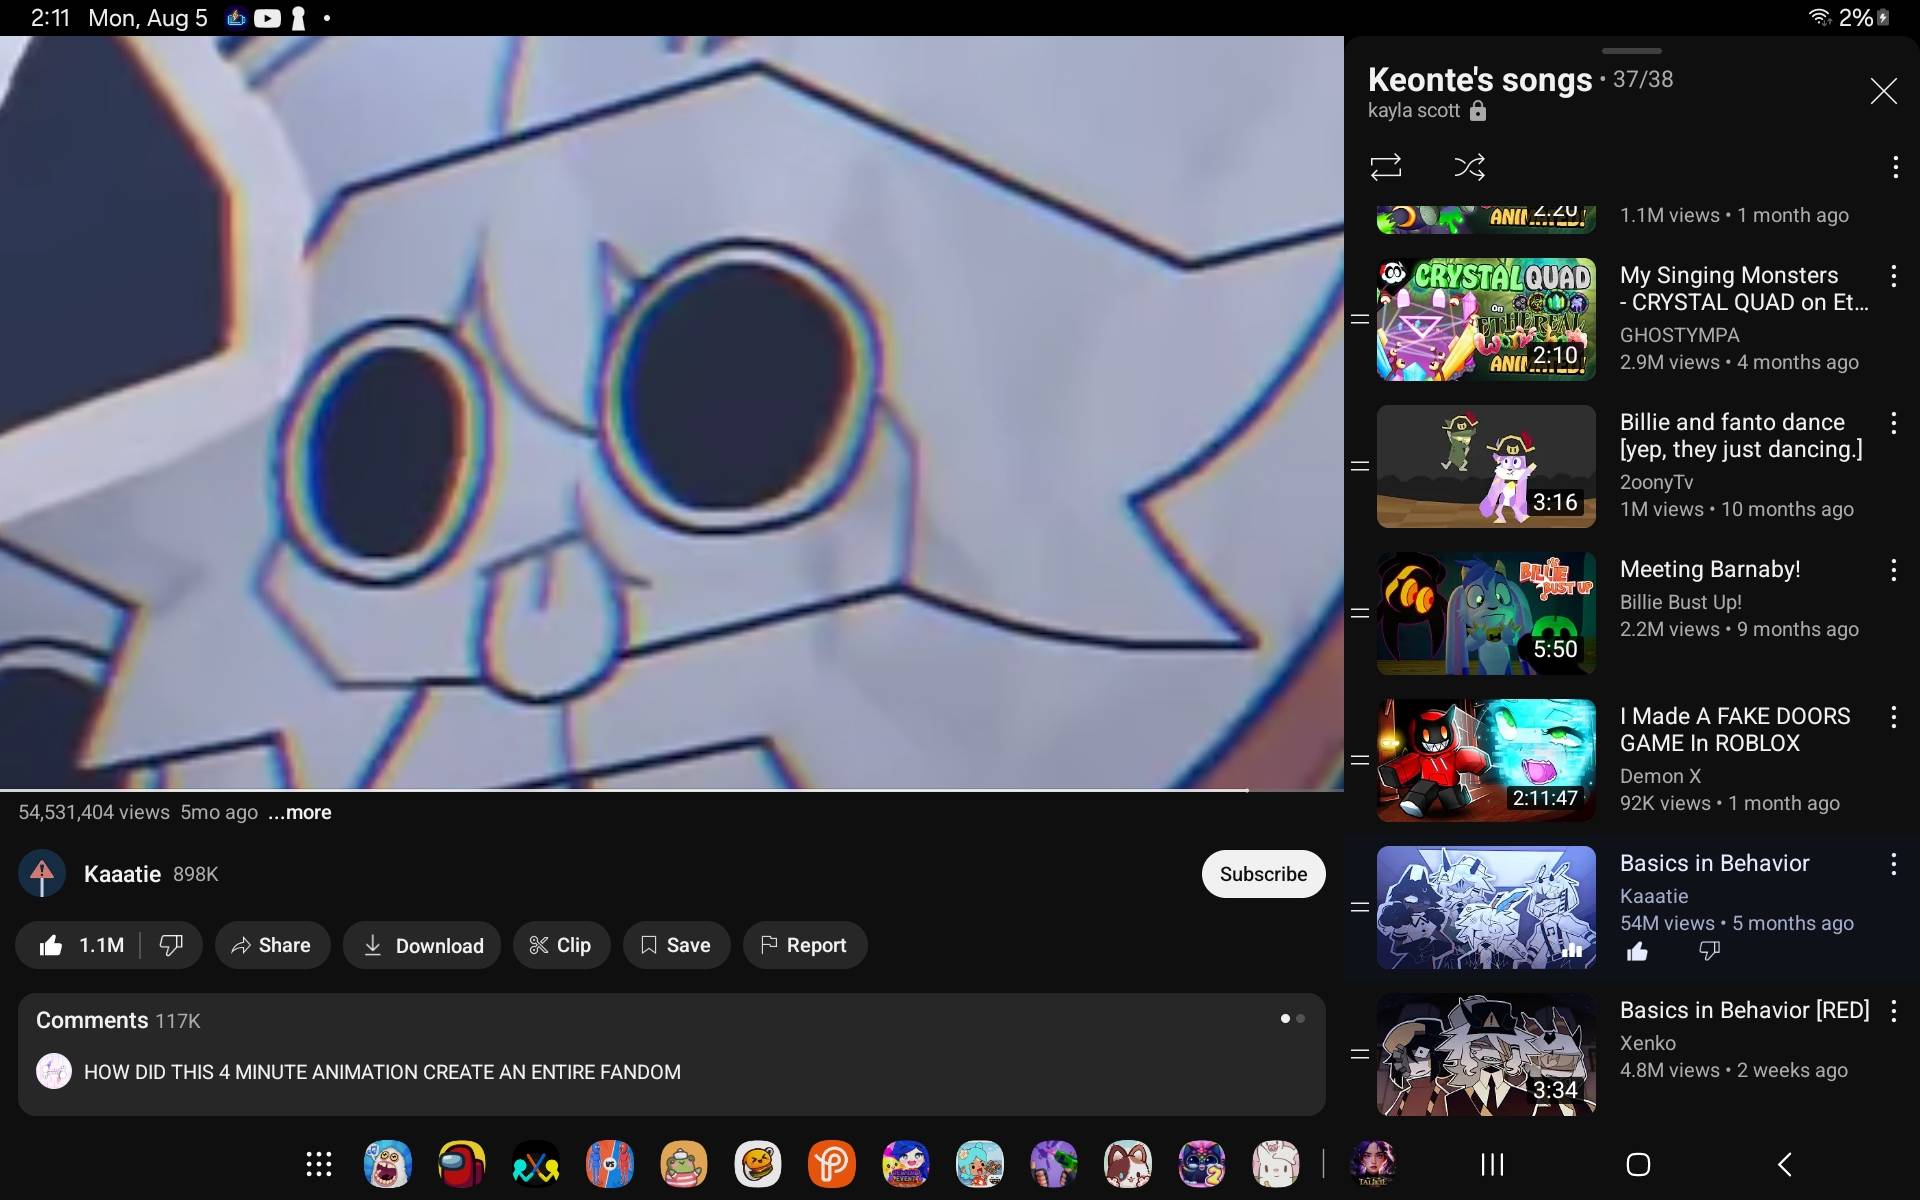Toggle playlist loop mode
The image size is (1920, 1200).
coord(1385,167)
